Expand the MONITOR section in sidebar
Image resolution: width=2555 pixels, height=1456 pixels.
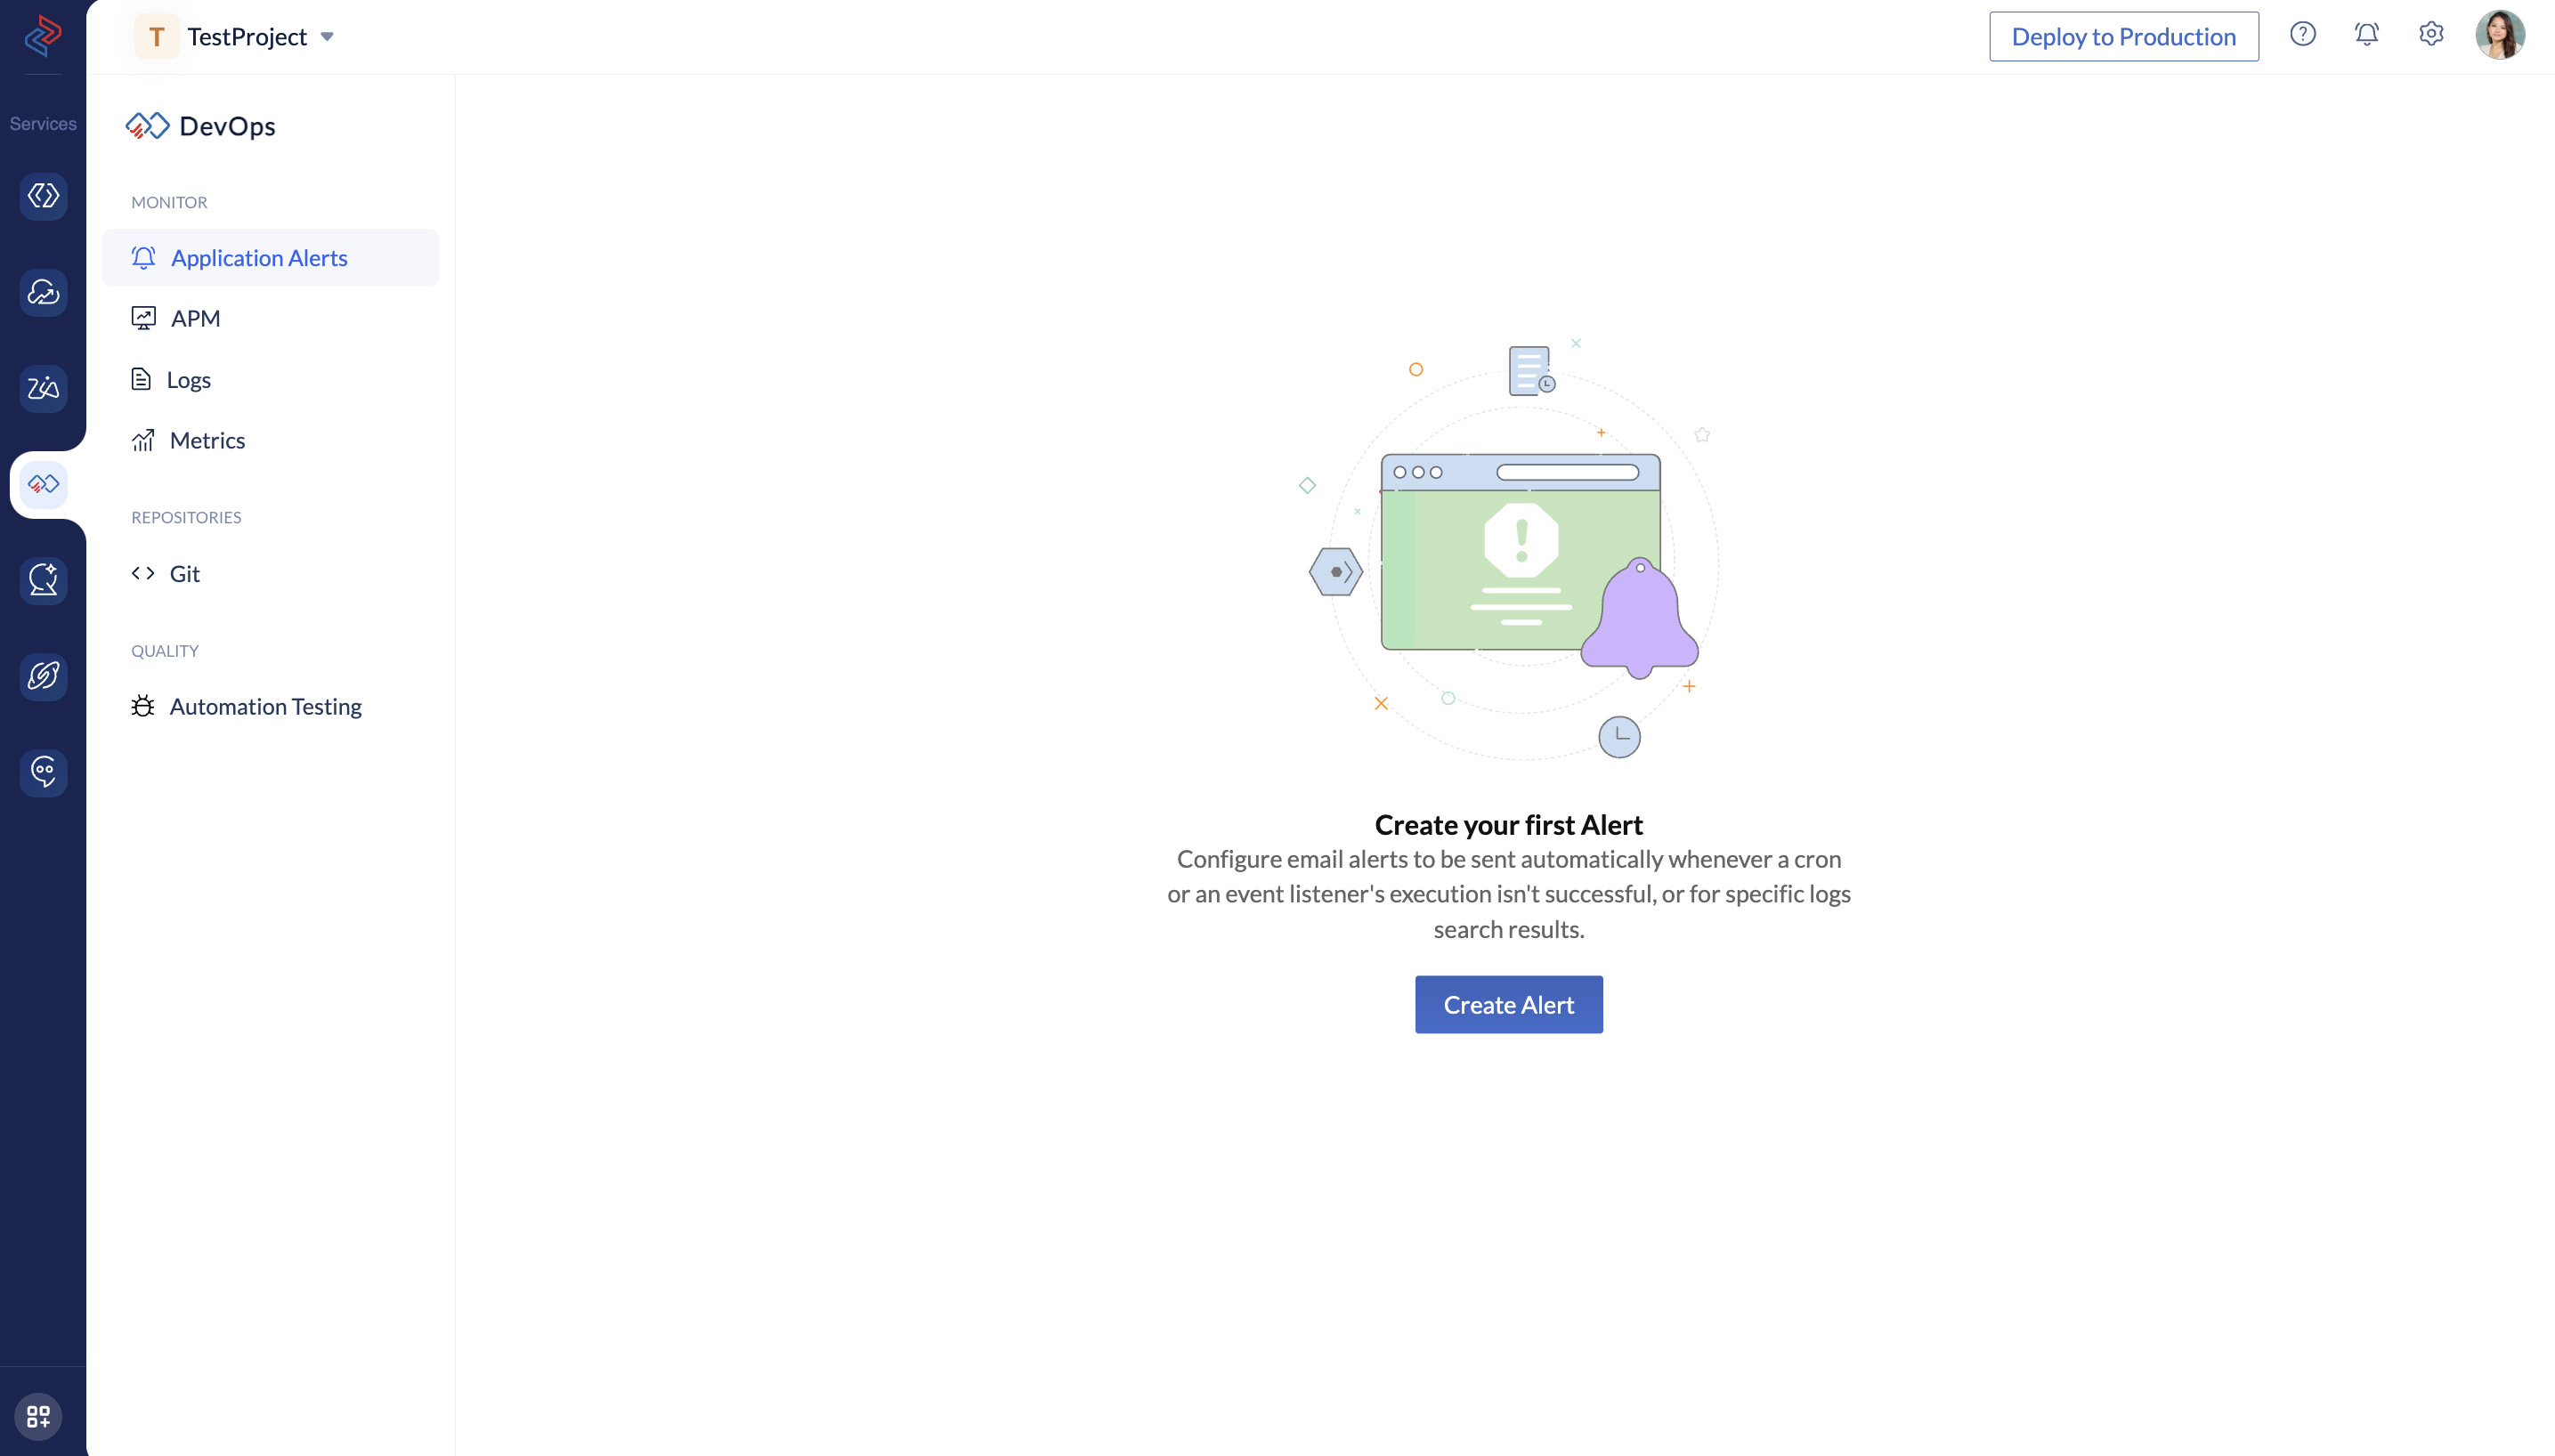point(170,202)
